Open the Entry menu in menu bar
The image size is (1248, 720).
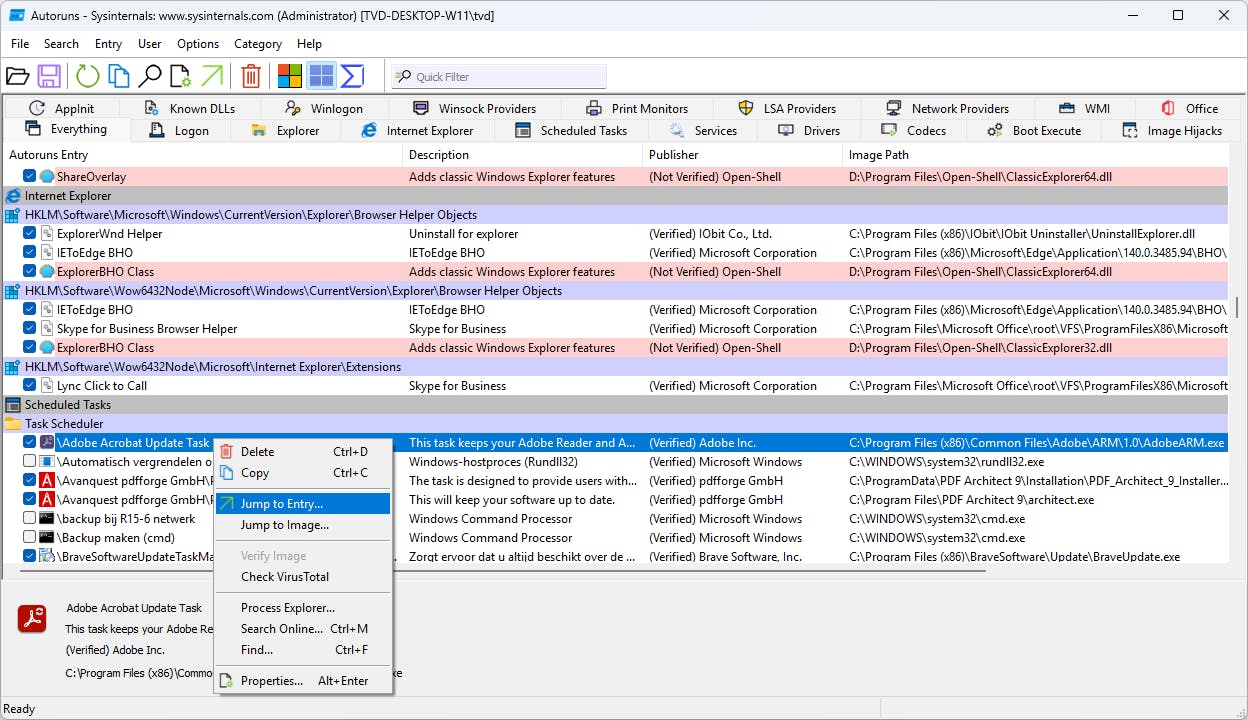108,44
